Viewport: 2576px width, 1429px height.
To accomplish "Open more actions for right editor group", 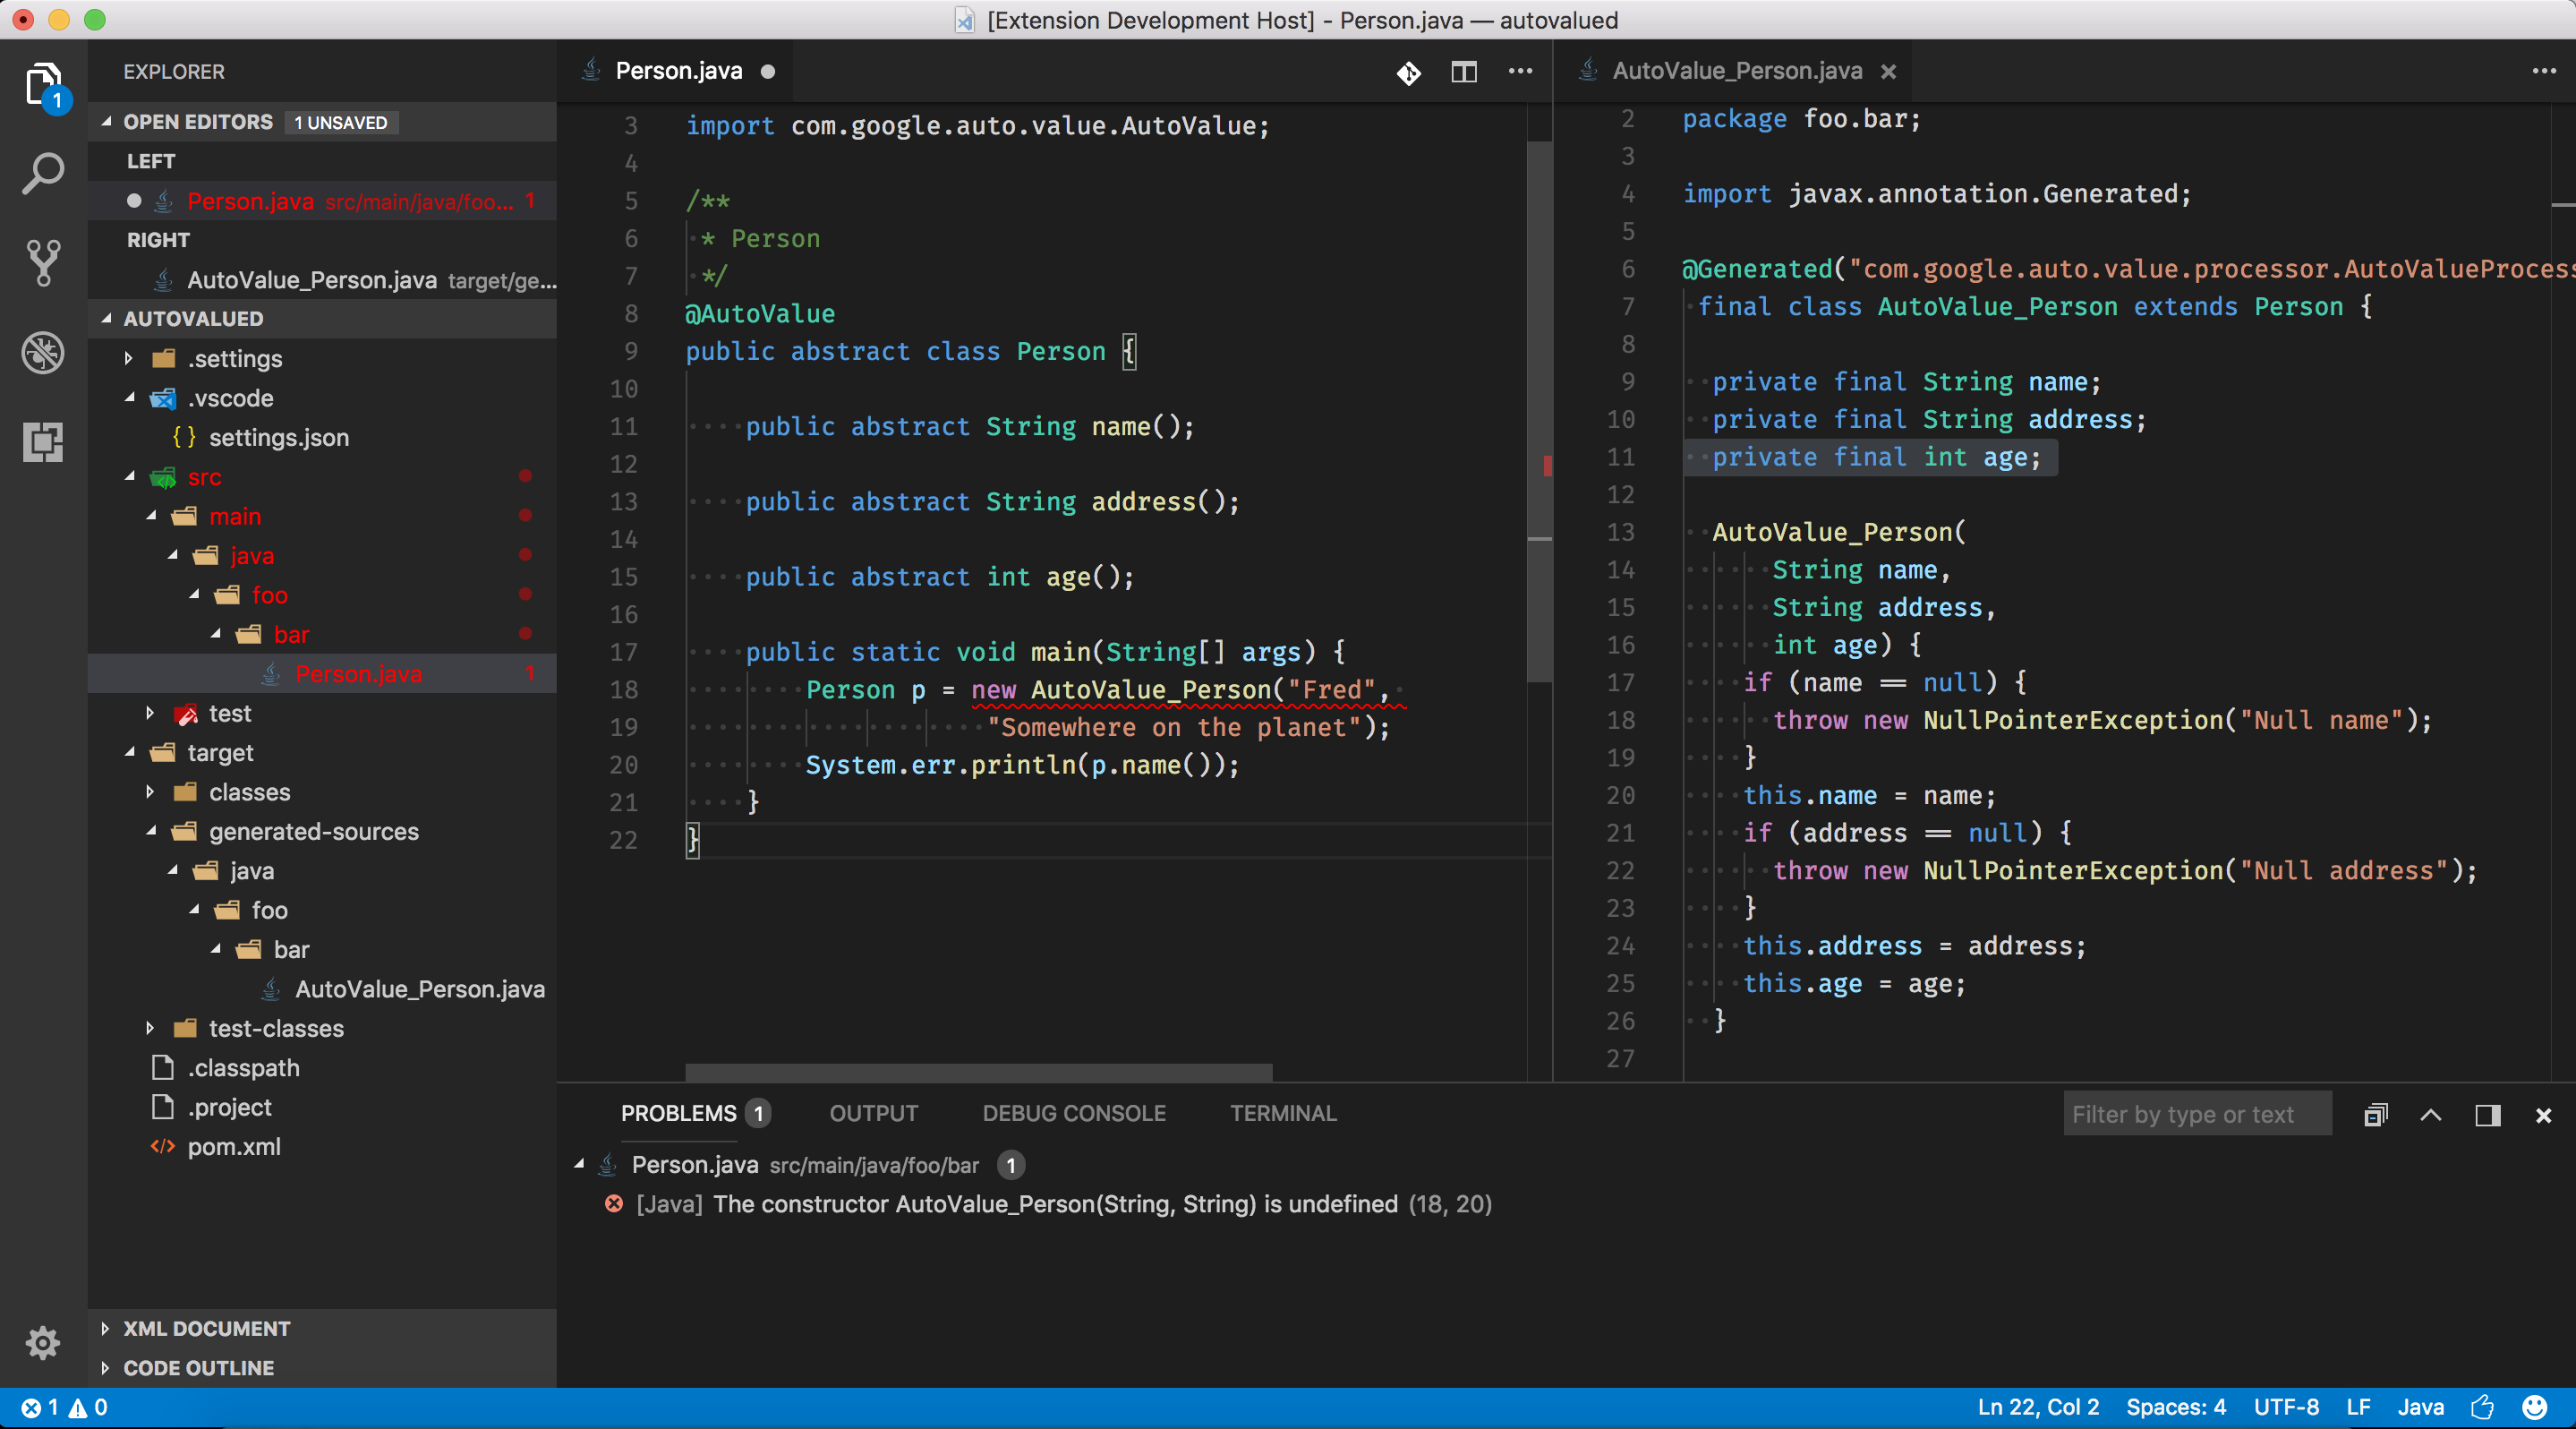I will pos(2544,71).
